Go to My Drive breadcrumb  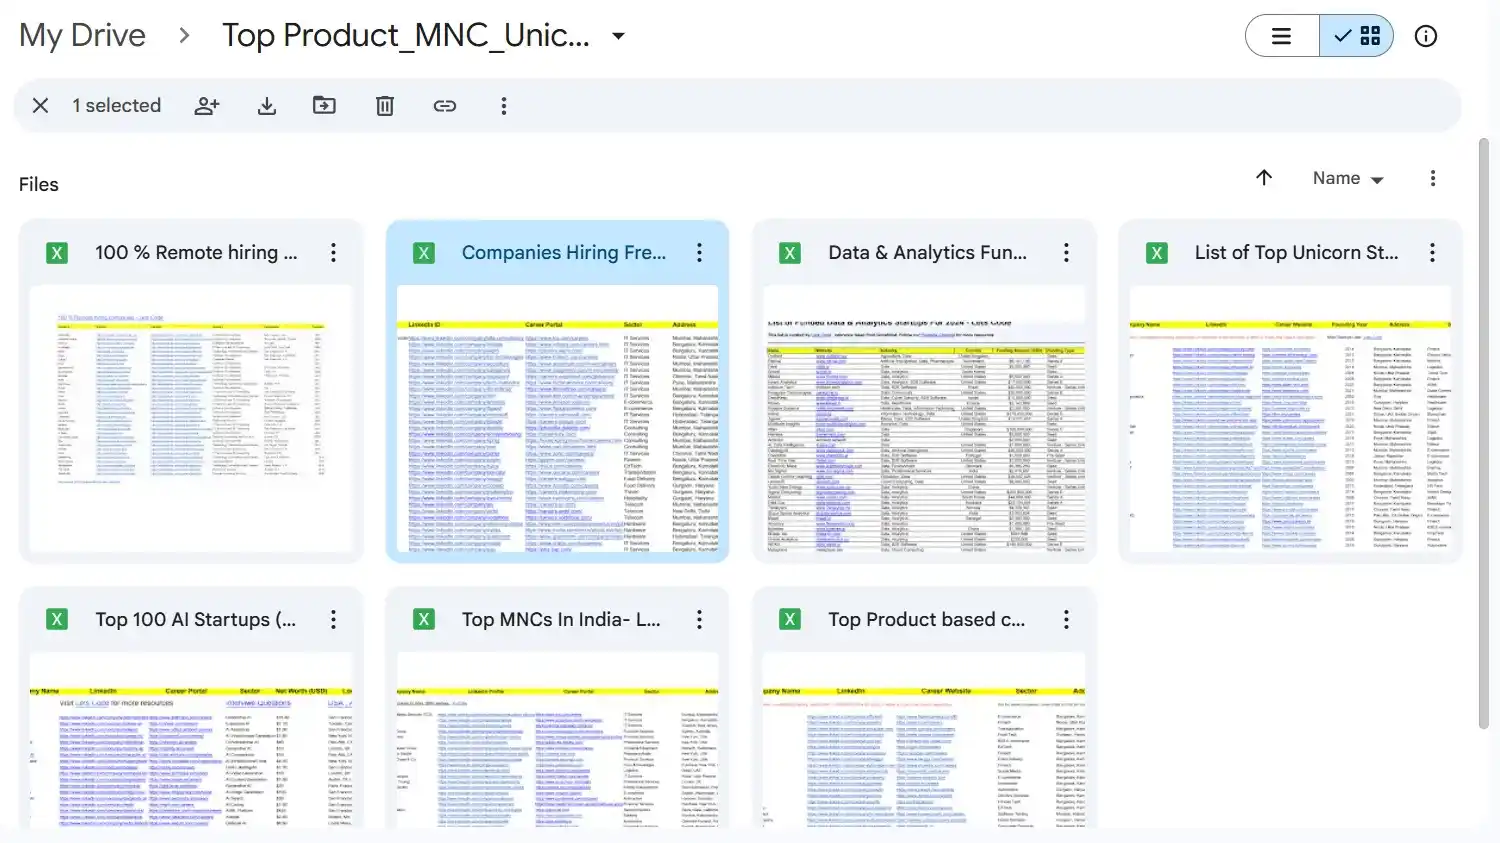82,35
